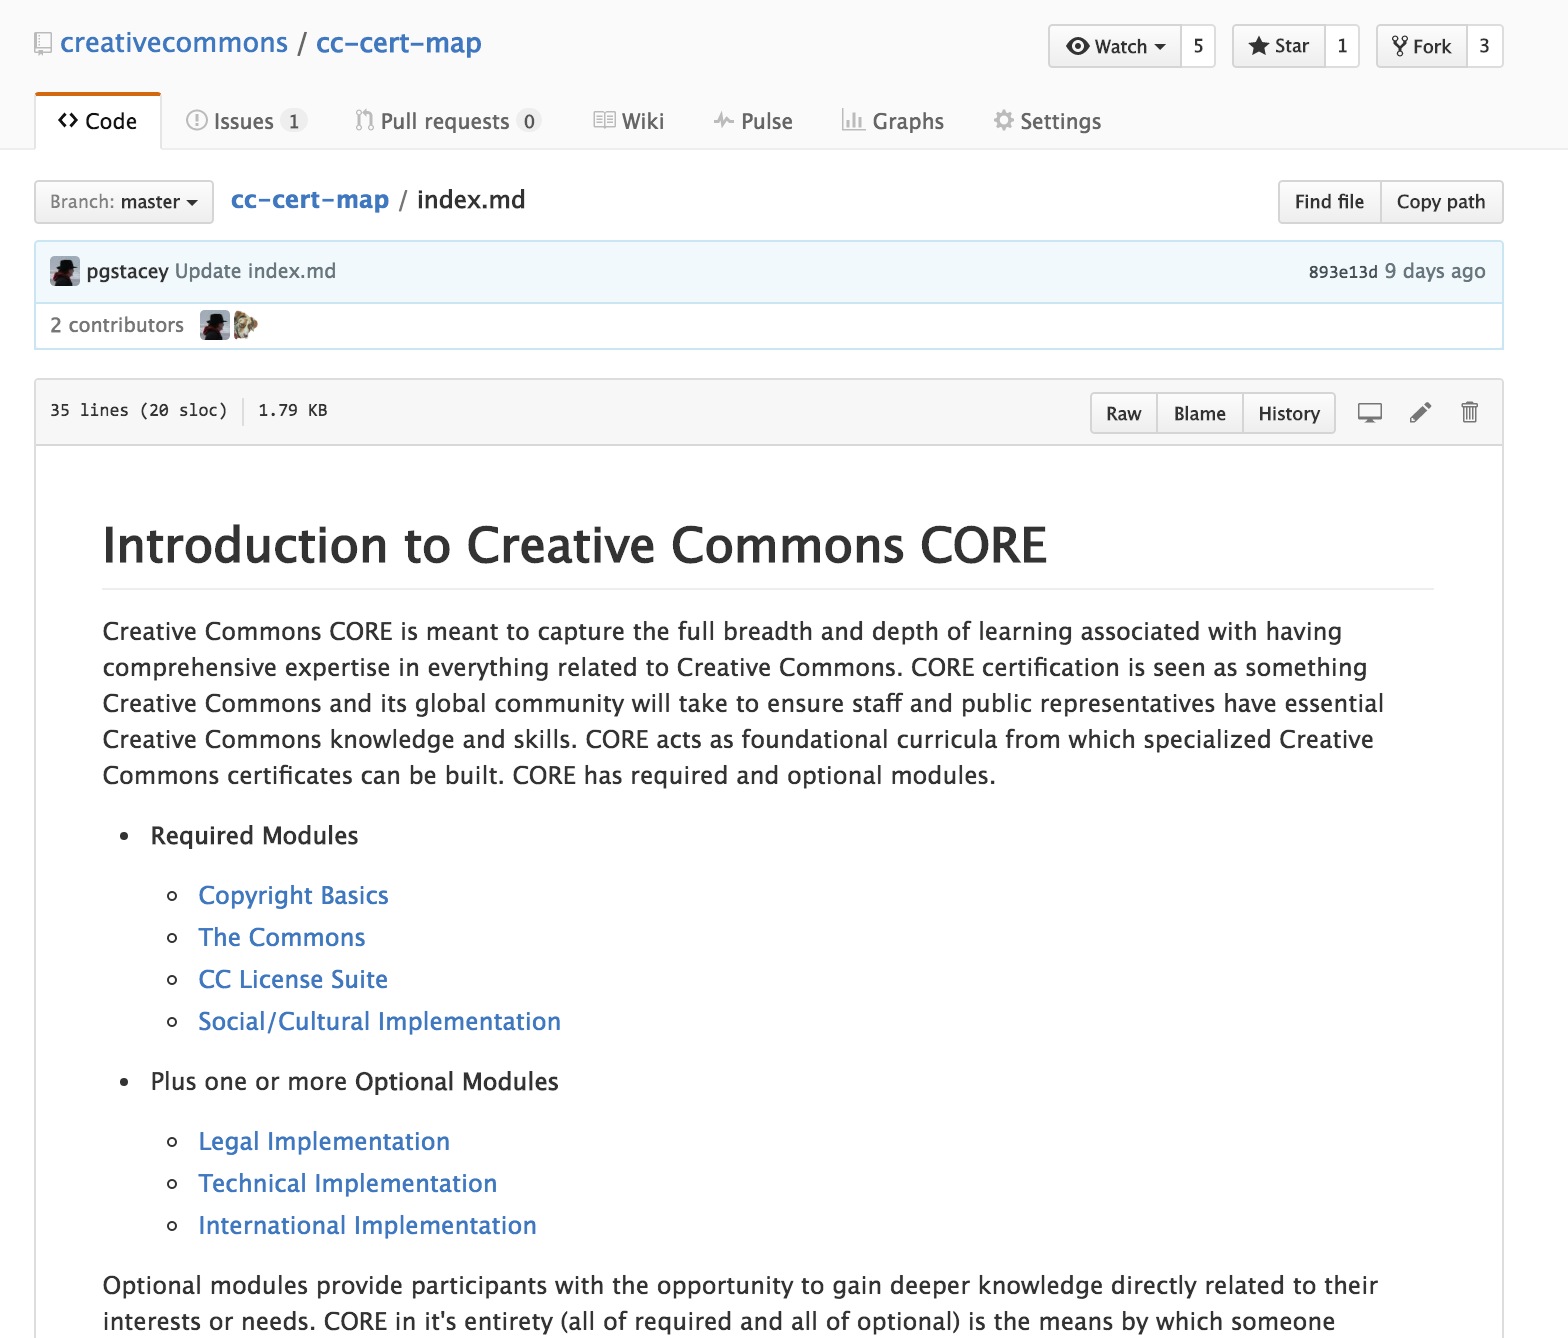Open repository Settings tab

coord(1047,121)
